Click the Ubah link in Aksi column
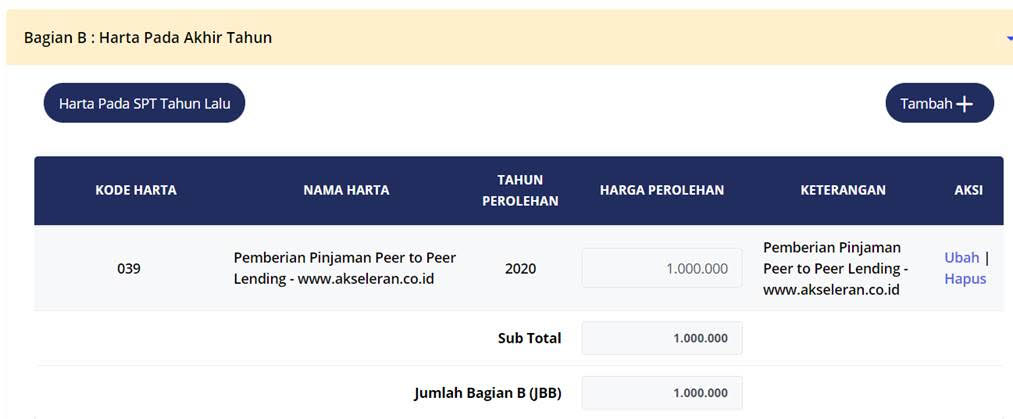1013x419 pixels. 961,257
